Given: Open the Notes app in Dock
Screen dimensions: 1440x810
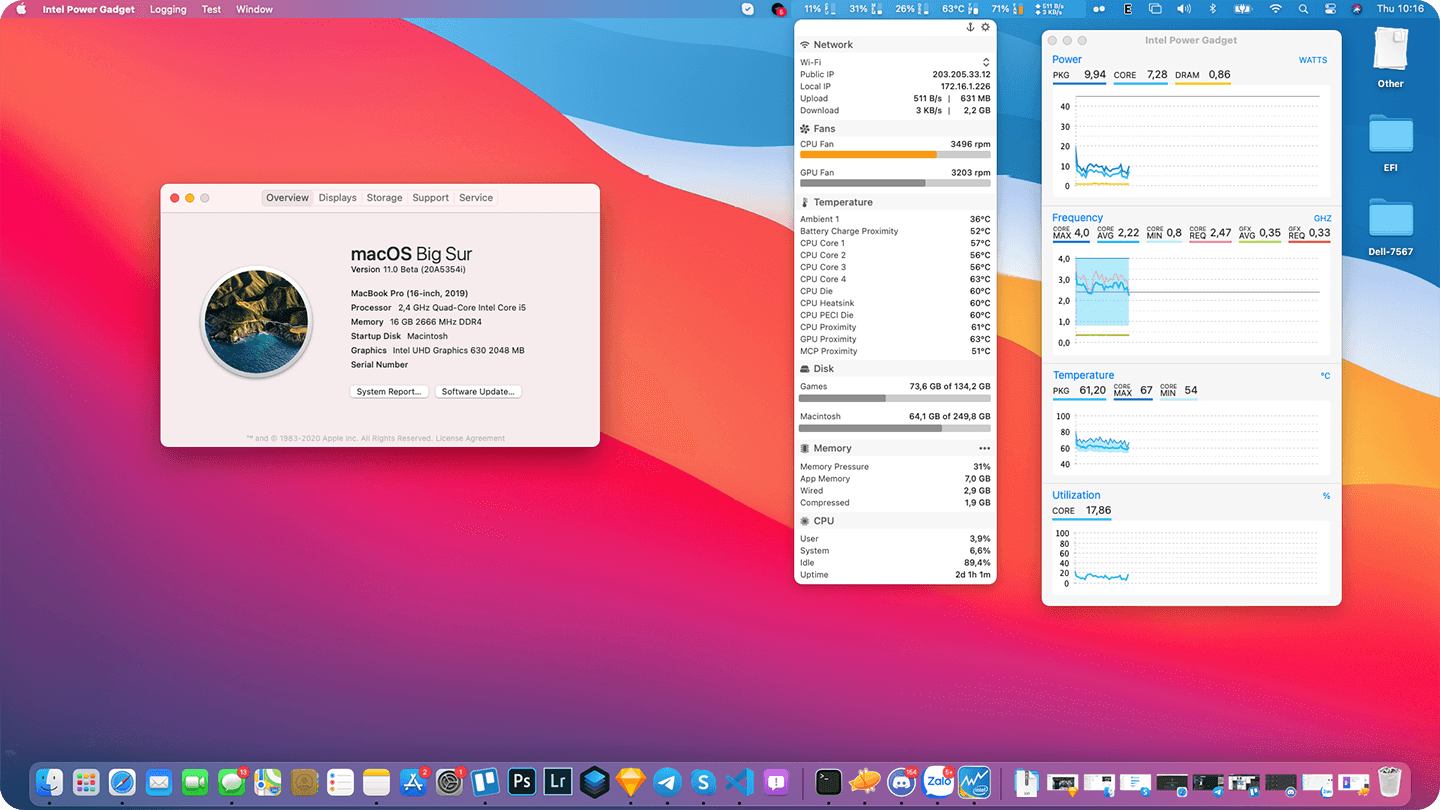Looking at the screenshot, I should tap(376, 782).
